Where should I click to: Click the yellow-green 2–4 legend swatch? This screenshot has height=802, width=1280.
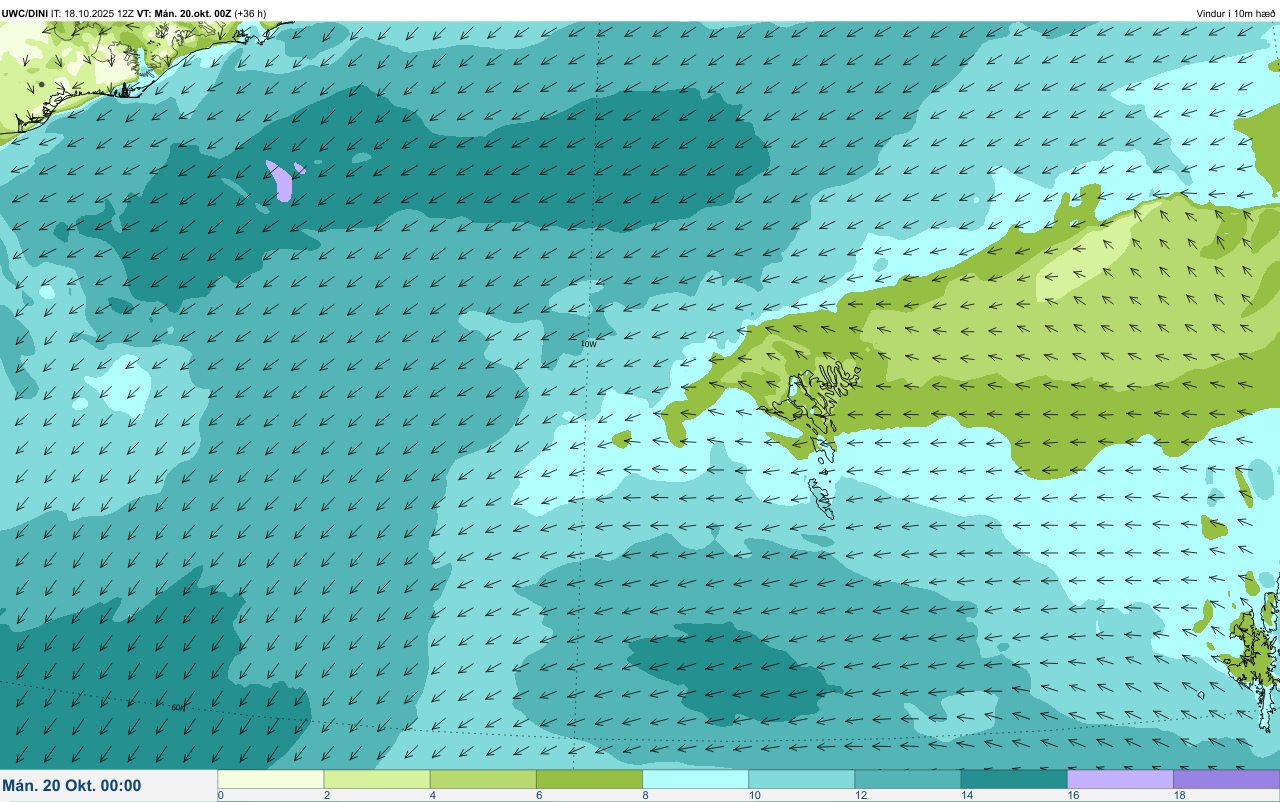377,779
